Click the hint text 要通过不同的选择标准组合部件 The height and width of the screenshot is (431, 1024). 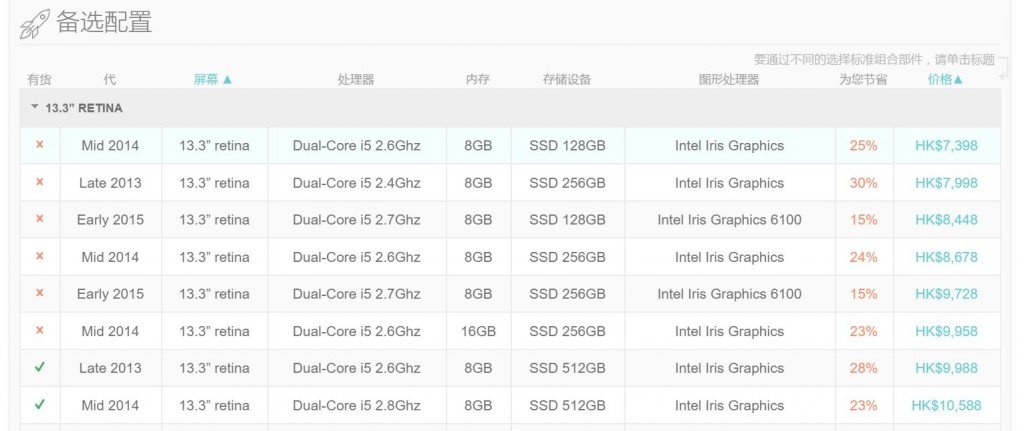pos(839,59)
